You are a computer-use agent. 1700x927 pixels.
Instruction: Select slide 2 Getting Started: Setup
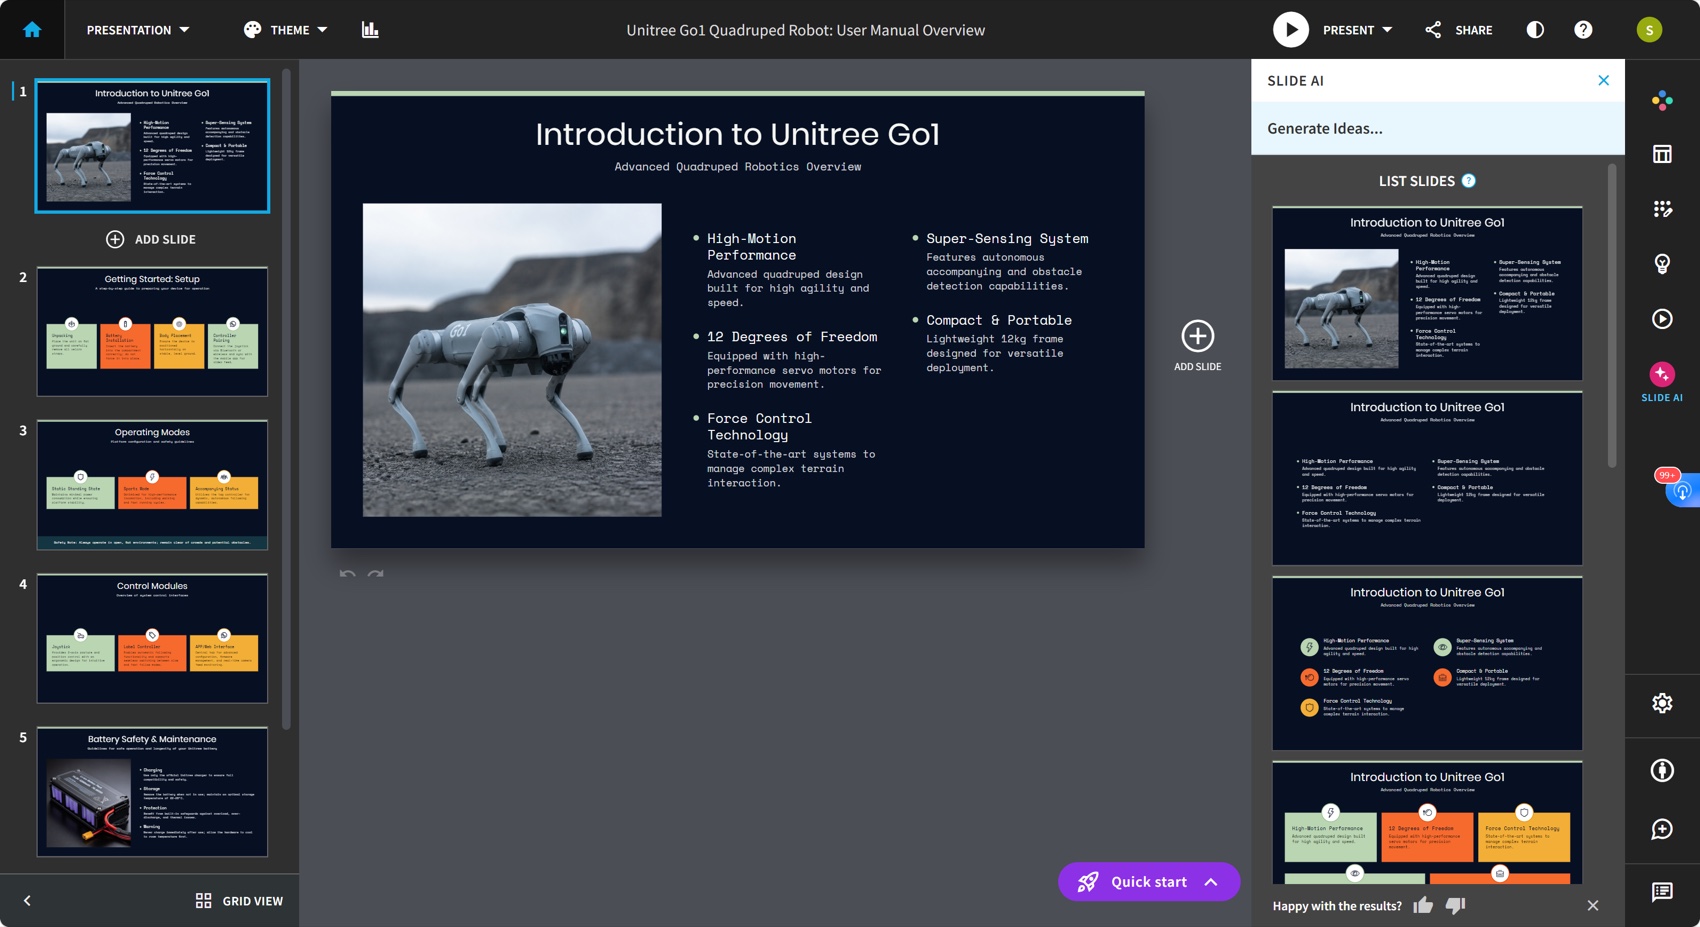tap(152, 331)
